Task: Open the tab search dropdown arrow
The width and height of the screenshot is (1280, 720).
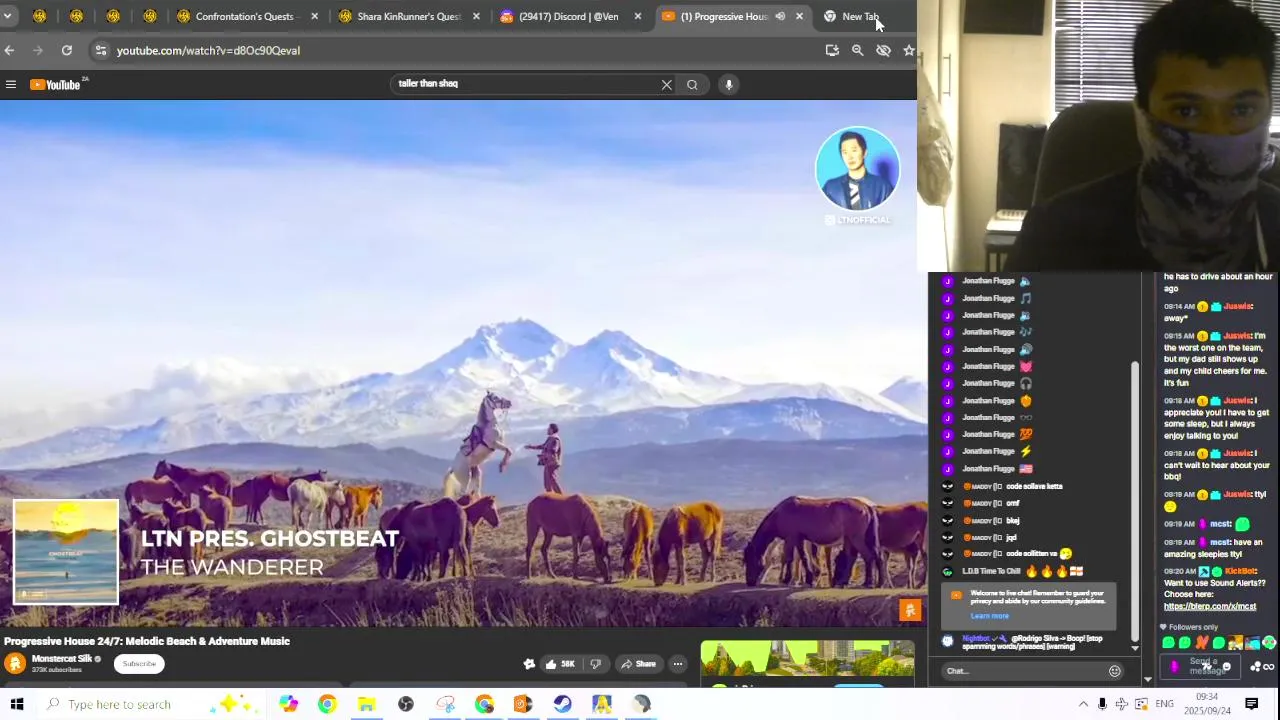Action: coord(7,16)
